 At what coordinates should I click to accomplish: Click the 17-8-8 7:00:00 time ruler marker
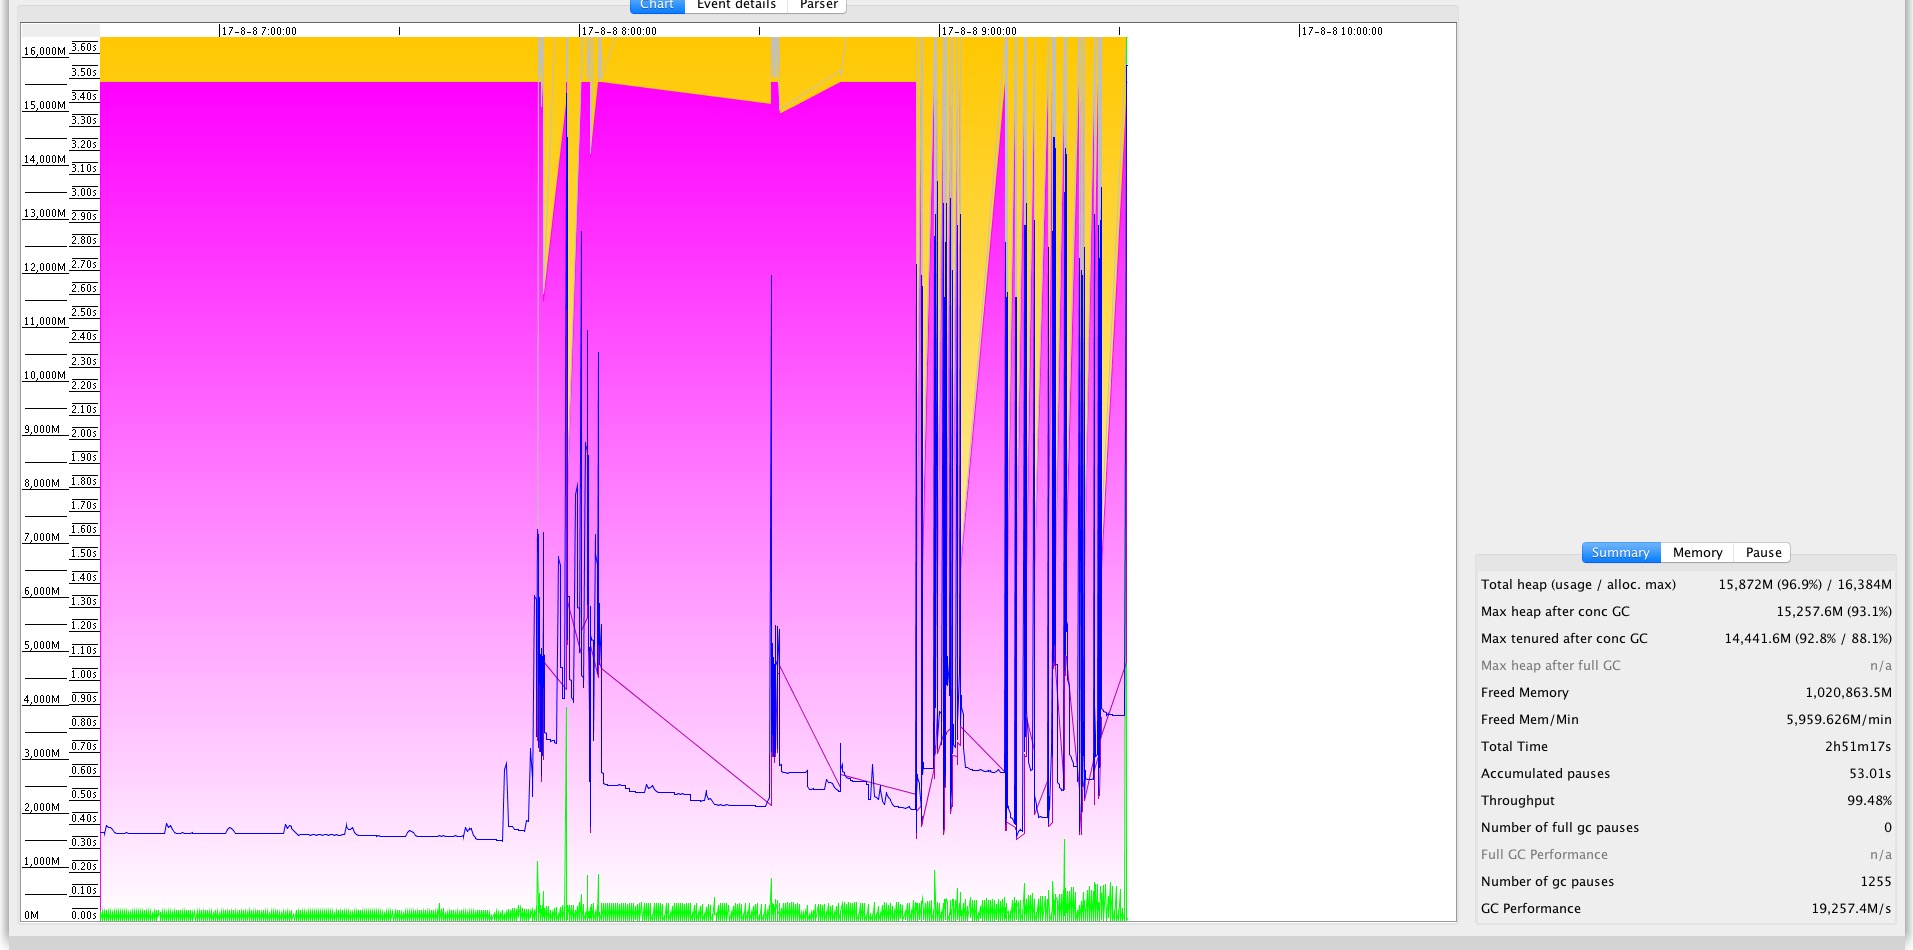tap(259, 31)
